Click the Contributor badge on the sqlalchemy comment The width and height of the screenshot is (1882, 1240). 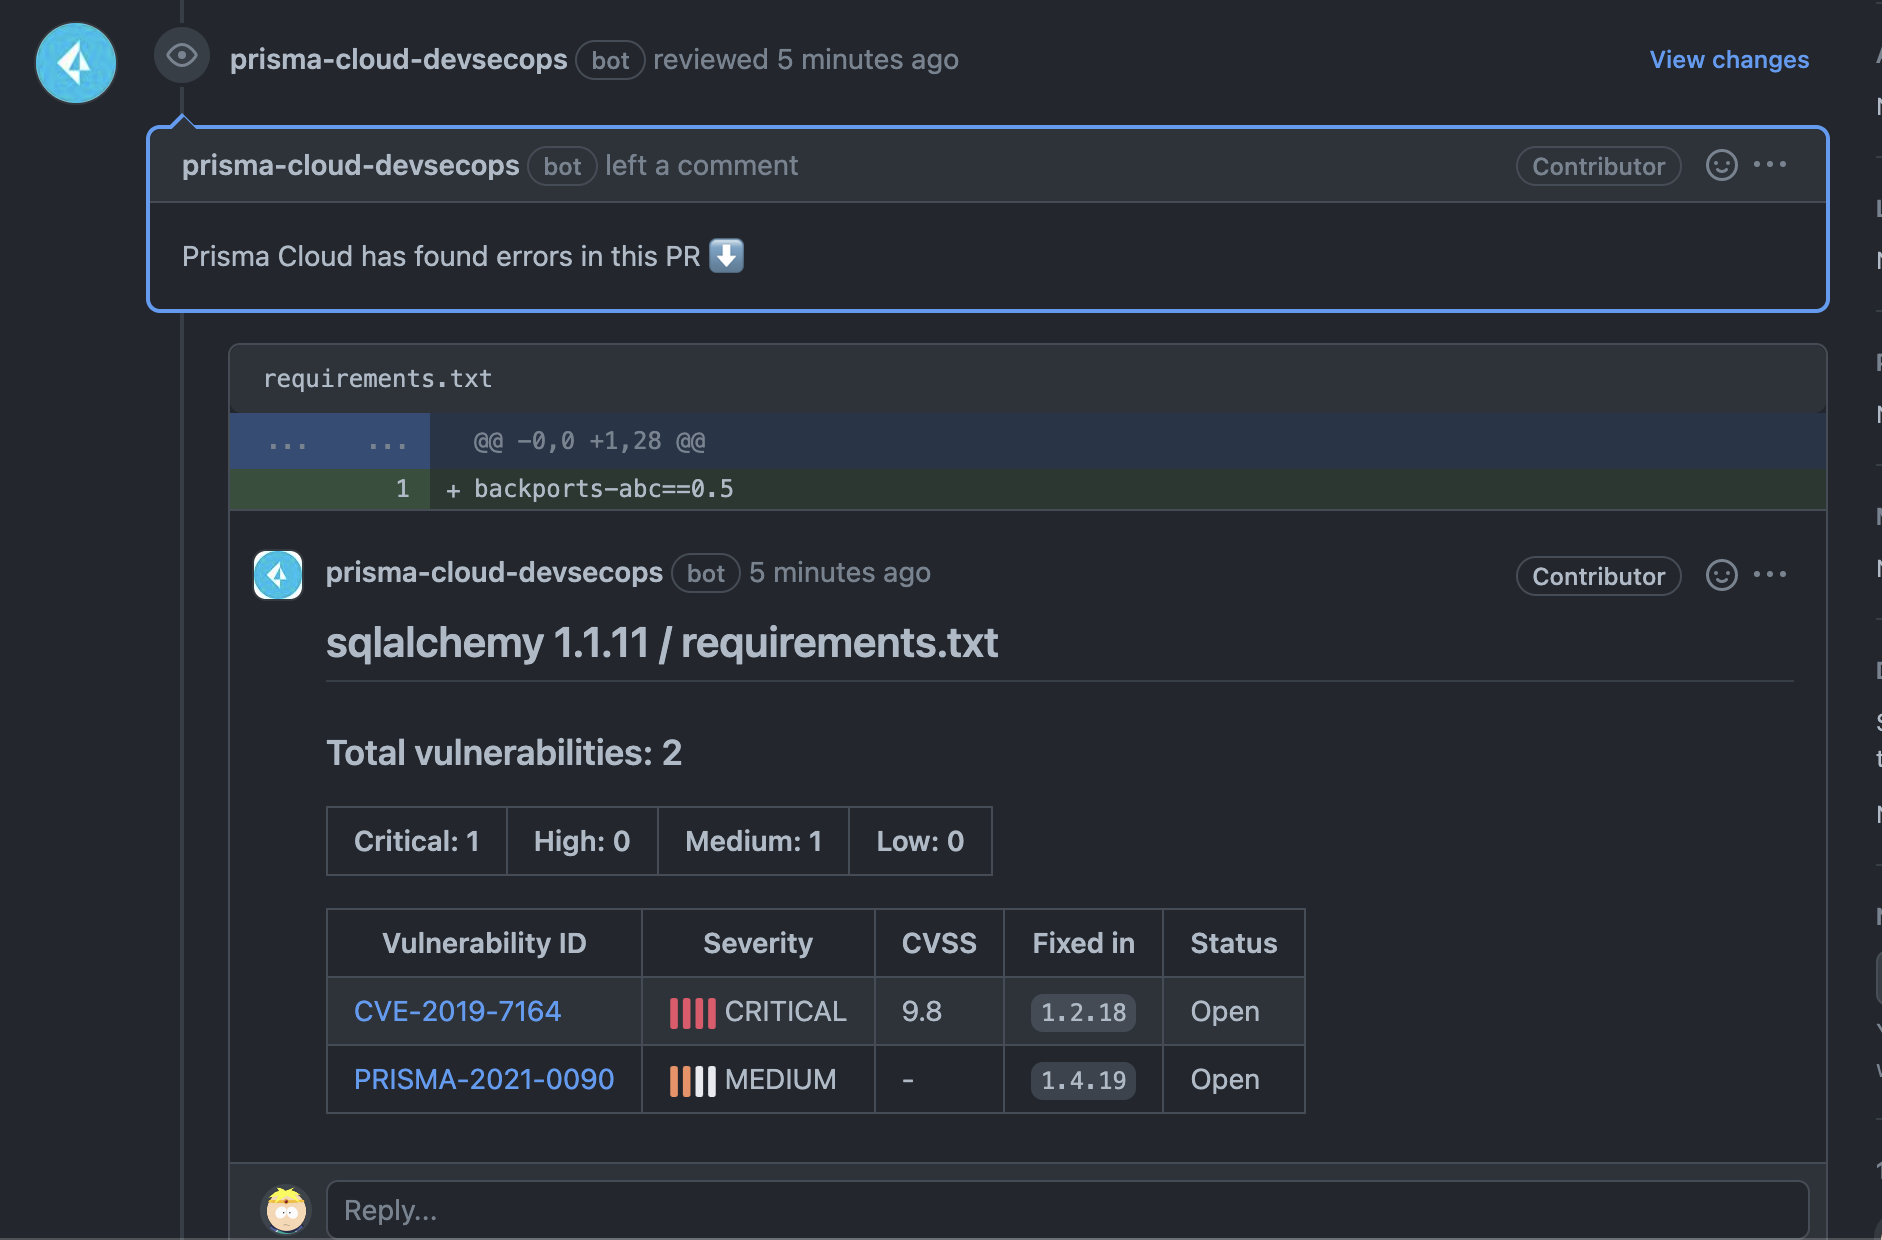1598,576
